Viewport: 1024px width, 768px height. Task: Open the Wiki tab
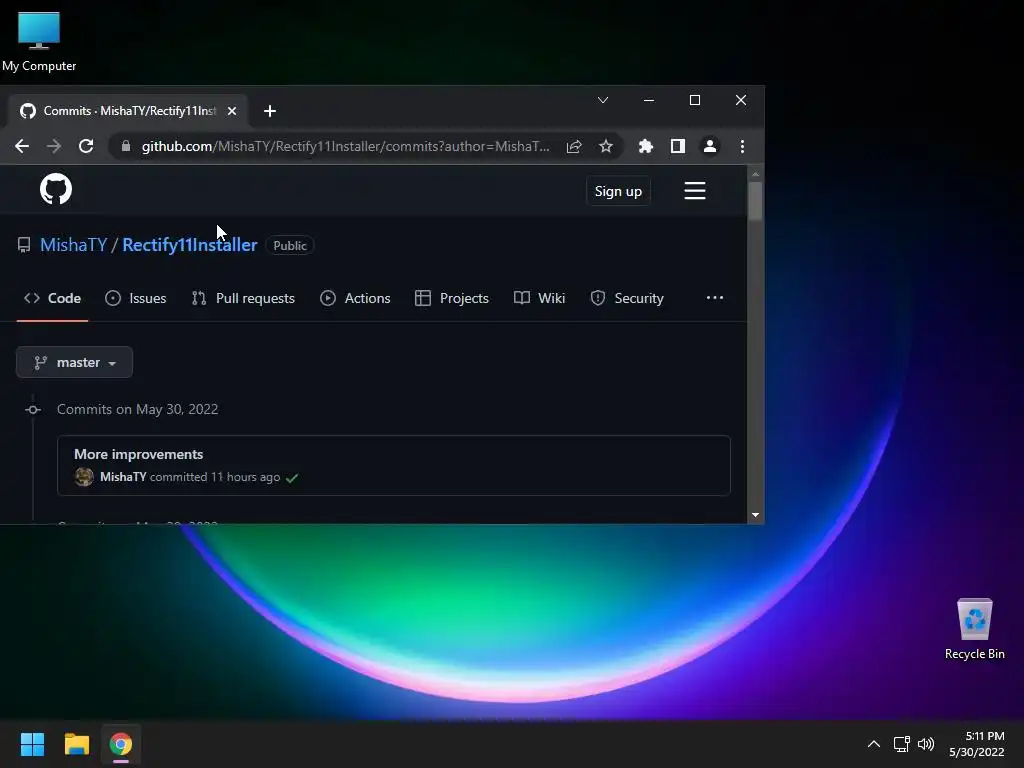point(539,298)
